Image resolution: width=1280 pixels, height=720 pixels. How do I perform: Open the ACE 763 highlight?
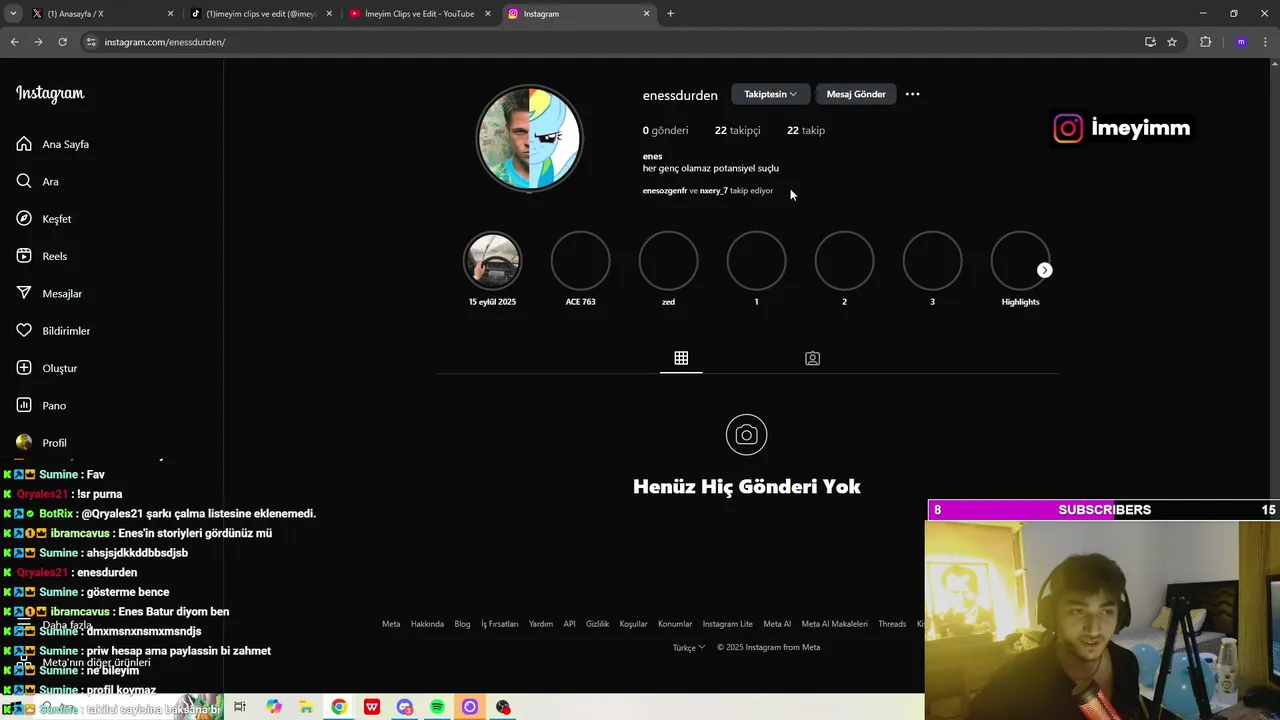coord(580,261)
